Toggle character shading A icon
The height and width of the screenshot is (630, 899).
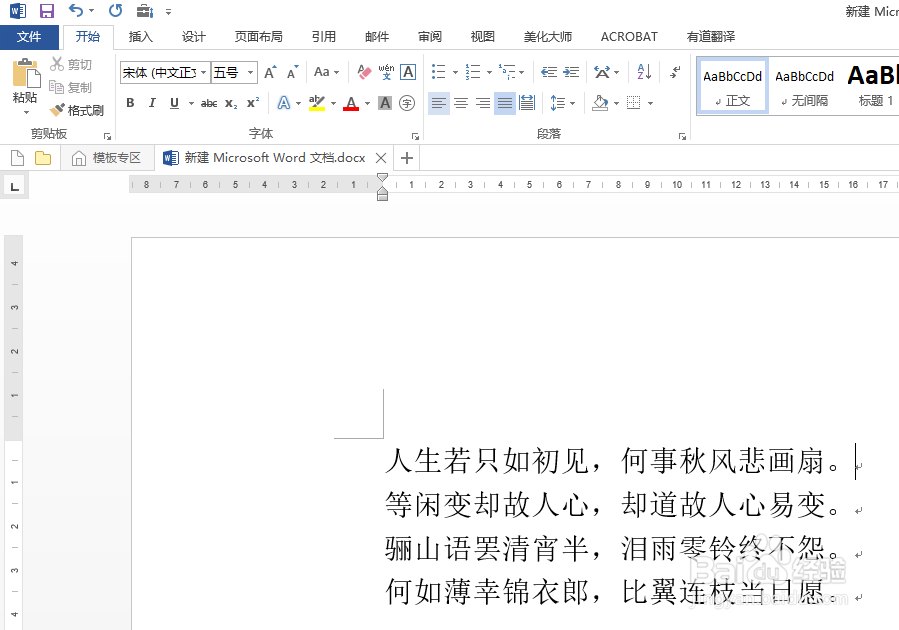(x=385, y=103)
